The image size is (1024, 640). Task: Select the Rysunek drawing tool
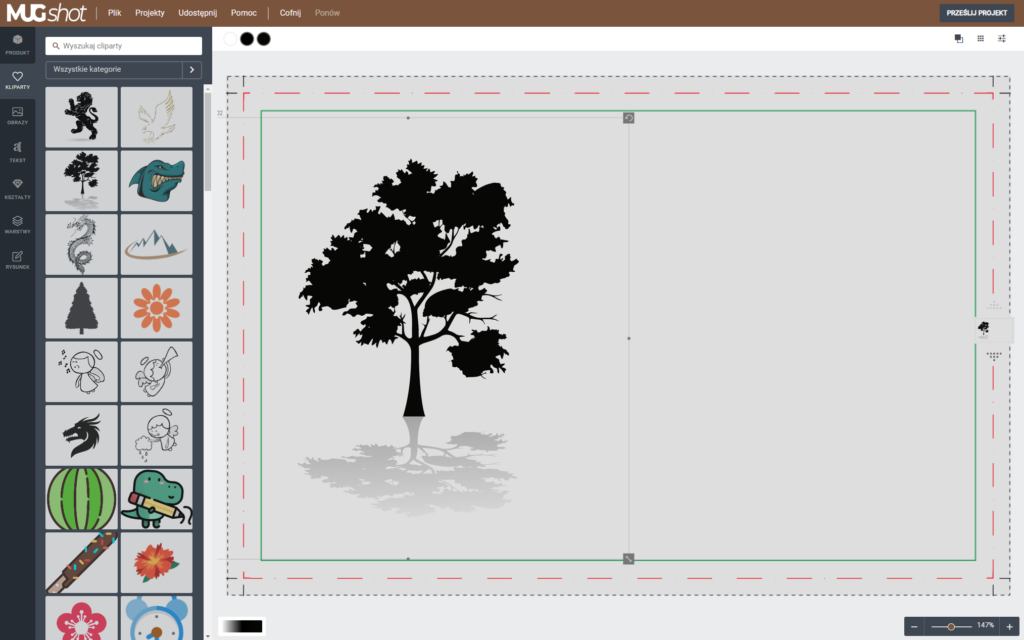click(x=17, y=259)
